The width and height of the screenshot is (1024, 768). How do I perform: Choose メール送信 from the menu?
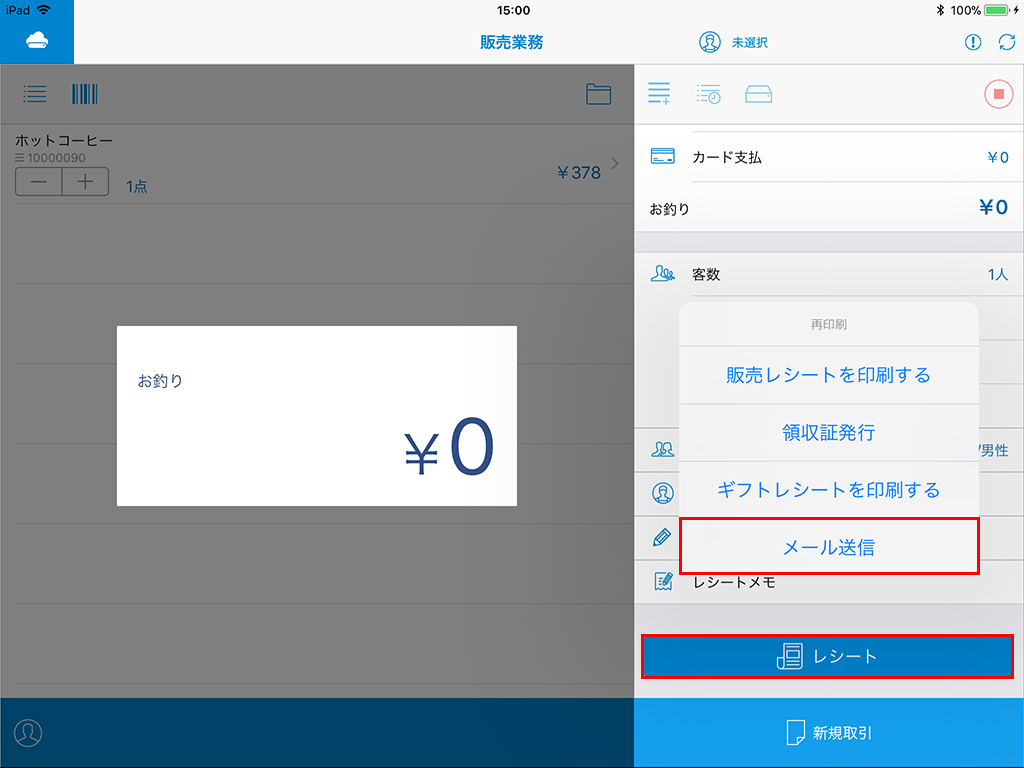pos(829,547)
